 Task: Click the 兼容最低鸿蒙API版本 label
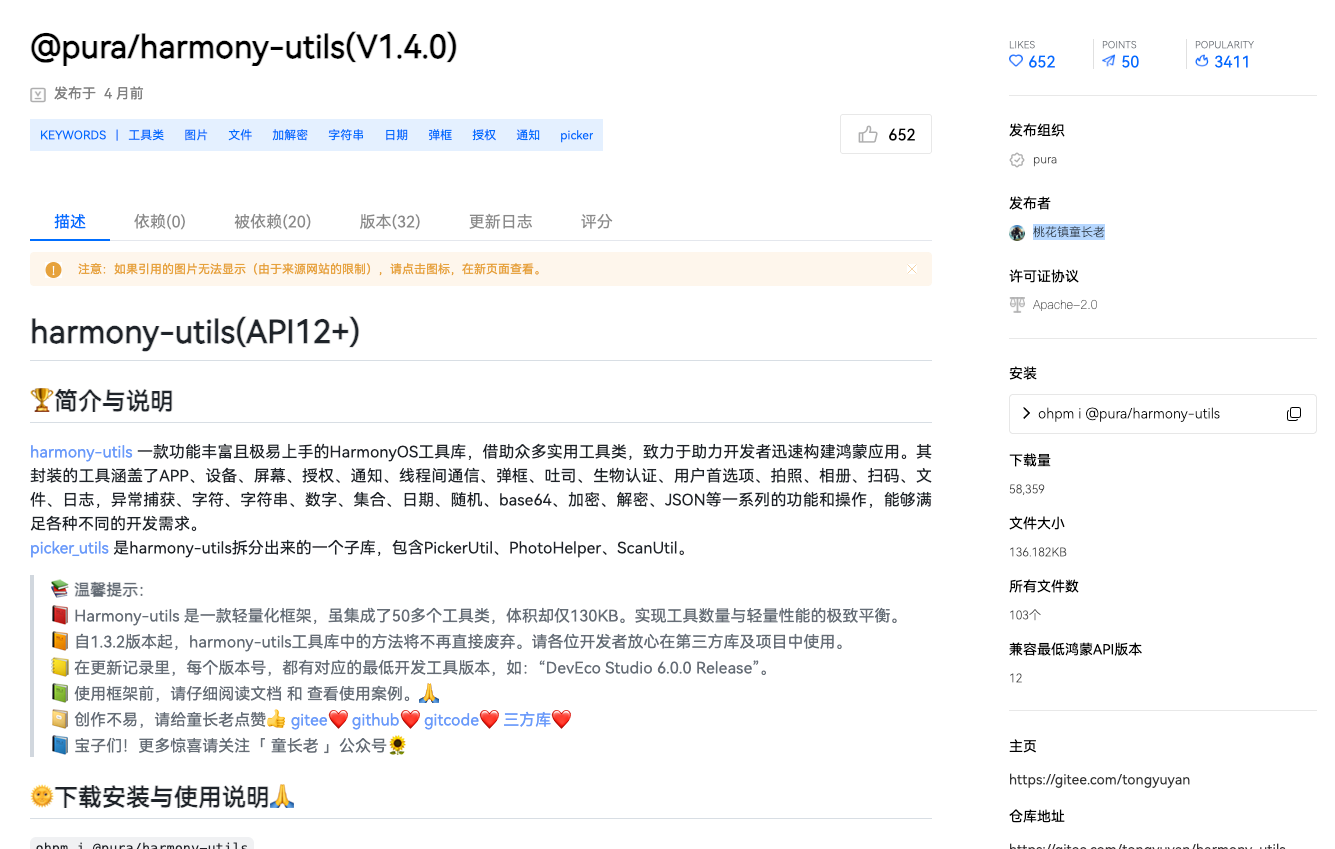coord(1076,650)
